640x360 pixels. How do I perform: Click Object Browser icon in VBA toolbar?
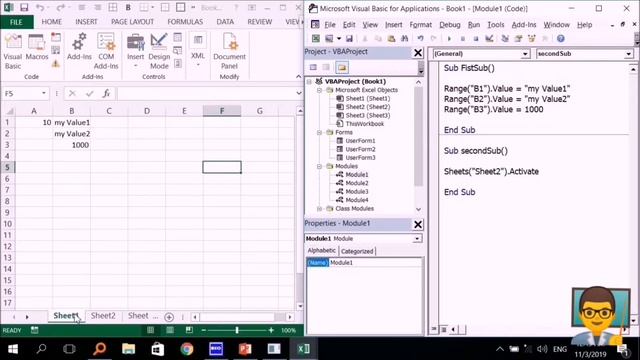pos(531,38)
